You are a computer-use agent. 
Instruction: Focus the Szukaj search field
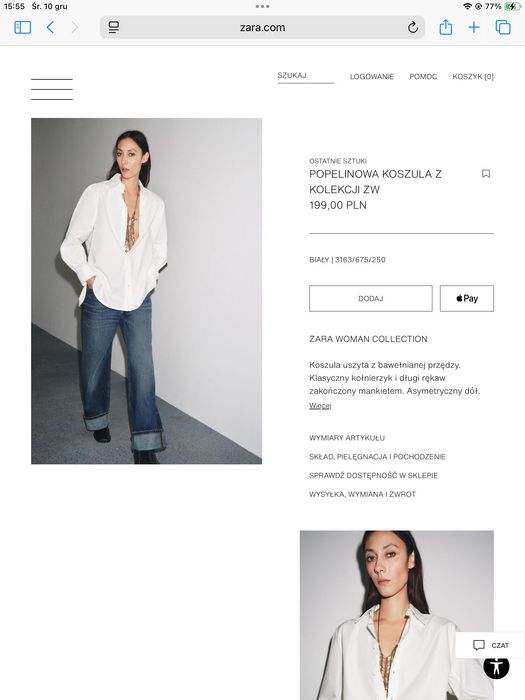306,76
